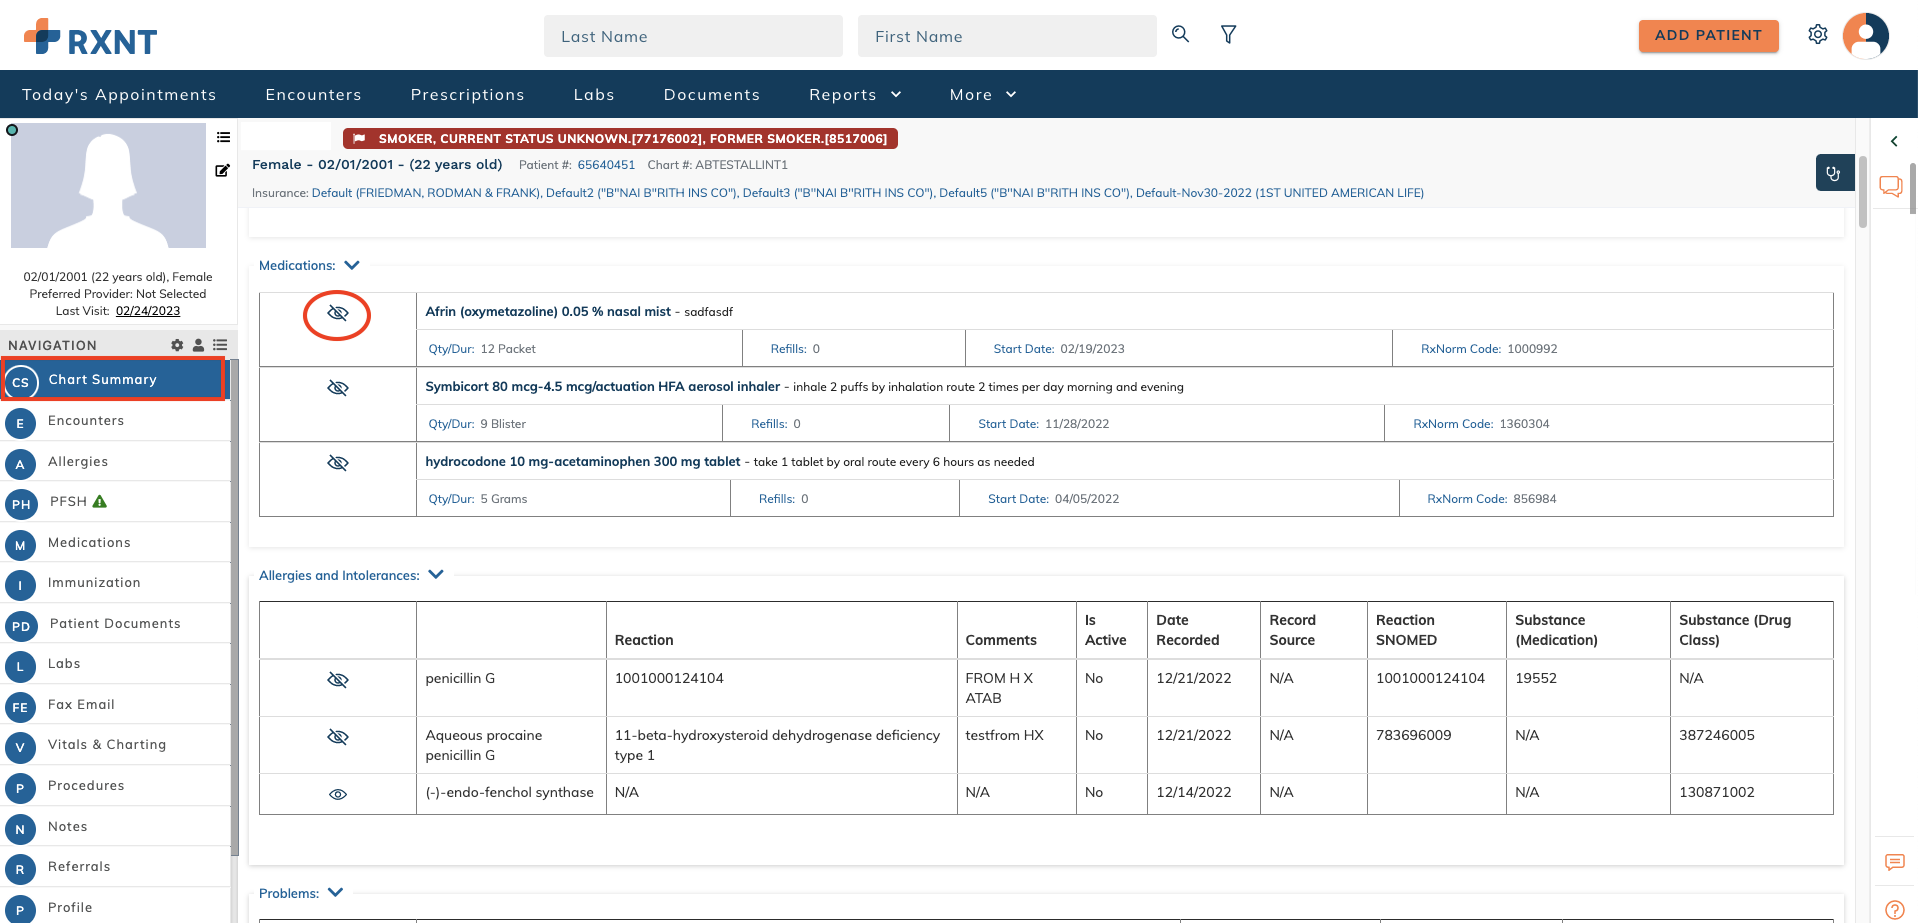Open patient number 65640451 link
The image size is (1918, 923).
coord(606,165)
